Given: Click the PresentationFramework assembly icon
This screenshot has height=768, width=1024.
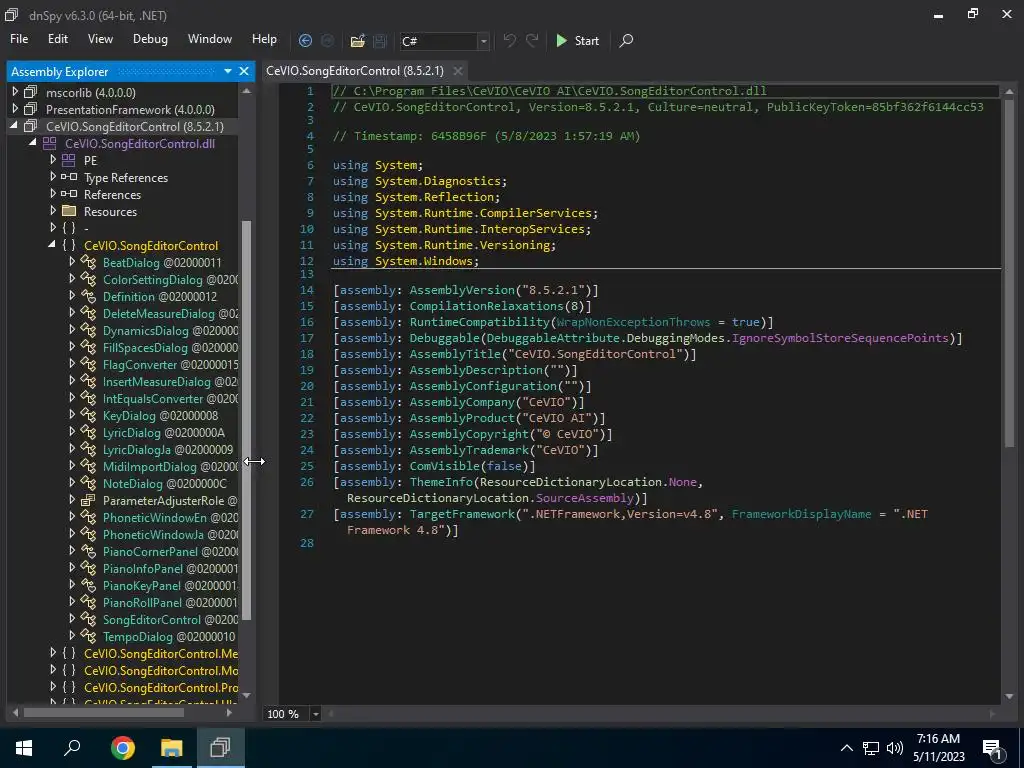Looking at the screenshot, I should [x=31, y=109].
